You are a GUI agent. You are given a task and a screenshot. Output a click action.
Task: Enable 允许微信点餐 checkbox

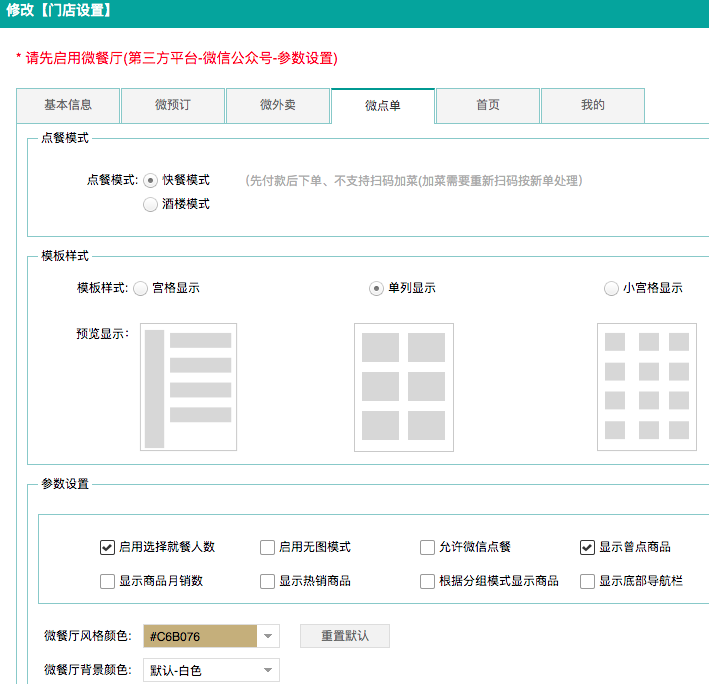point(428,547)
